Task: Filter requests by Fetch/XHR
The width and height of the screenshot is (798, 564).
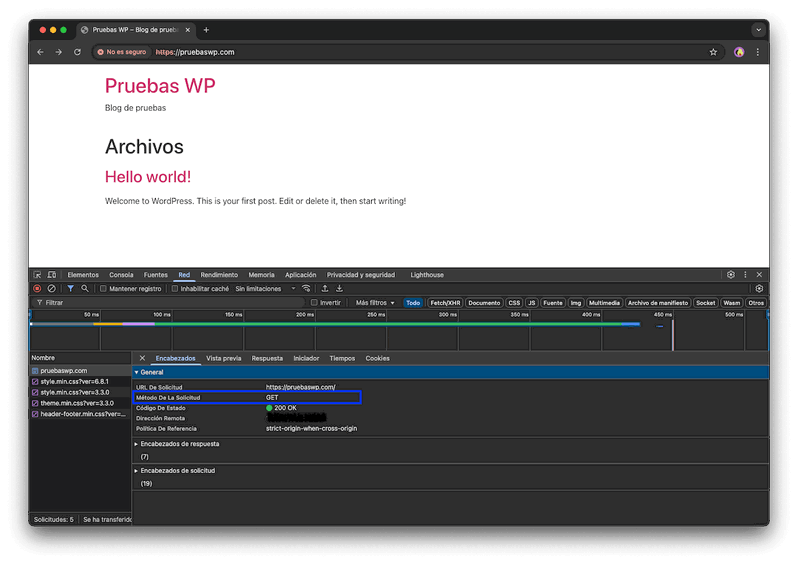Action: tap(445, 303)
